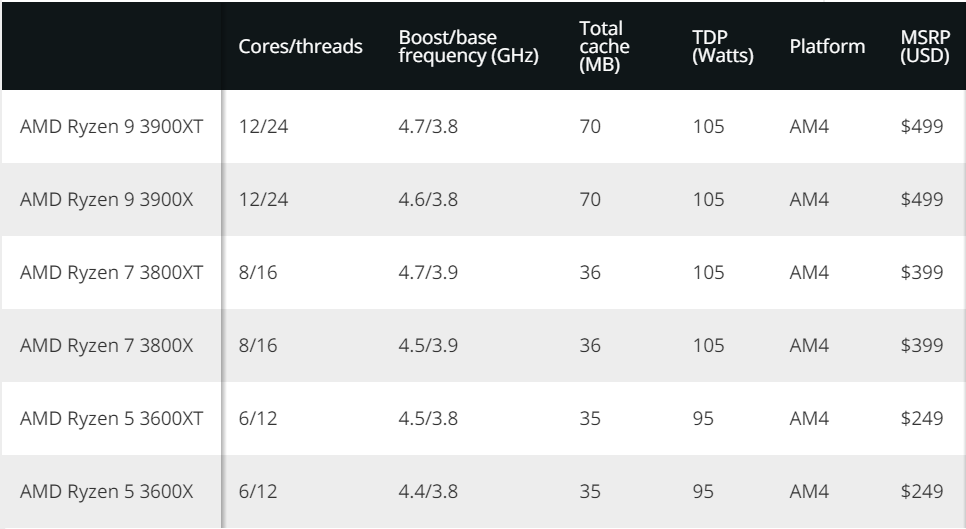Select the 4.4/3.8 frequency cell
This screenshot has height=529, width=966.
coord(428,491)
